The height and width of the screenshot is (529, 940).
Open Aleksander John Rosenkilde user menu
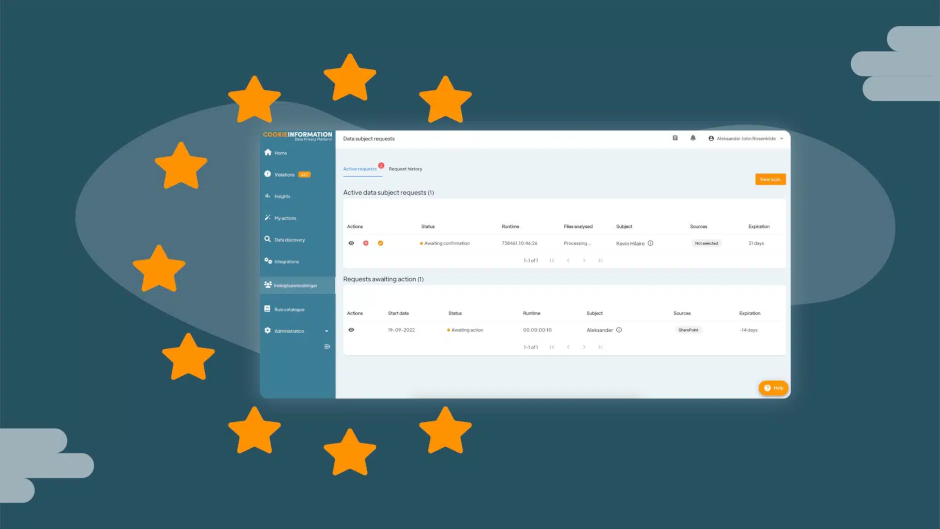click(746, 139)
